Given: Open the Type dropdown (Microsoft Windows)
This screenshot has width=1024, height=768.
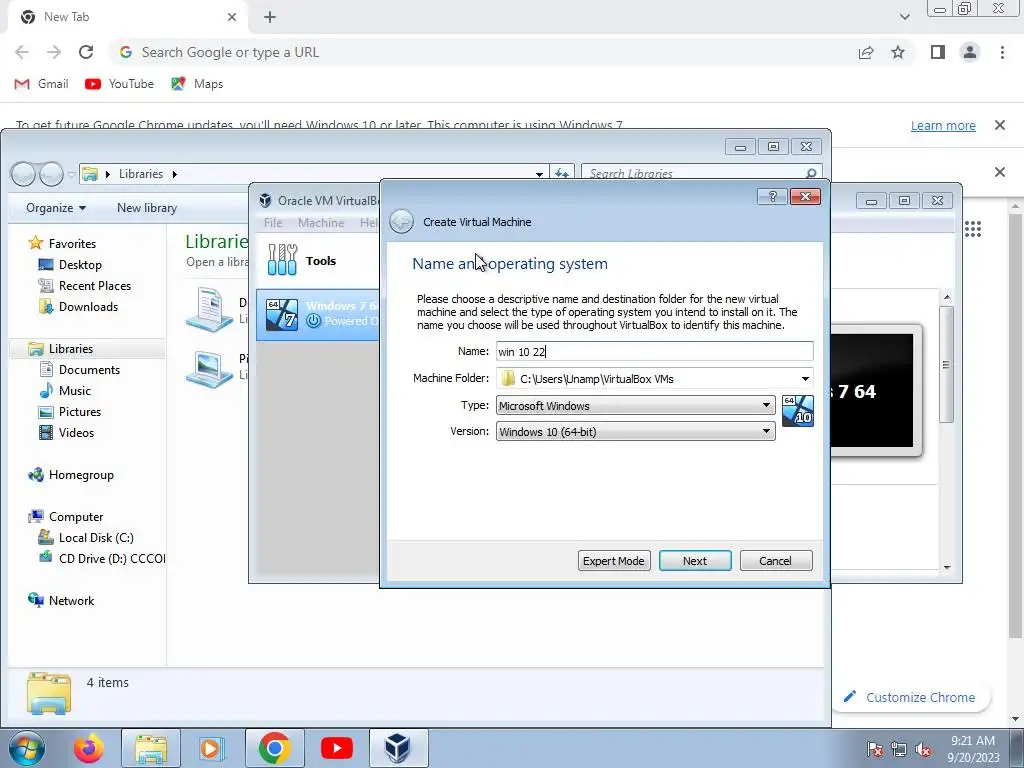Looking at the screenshot, I should [x=635, y=406].
